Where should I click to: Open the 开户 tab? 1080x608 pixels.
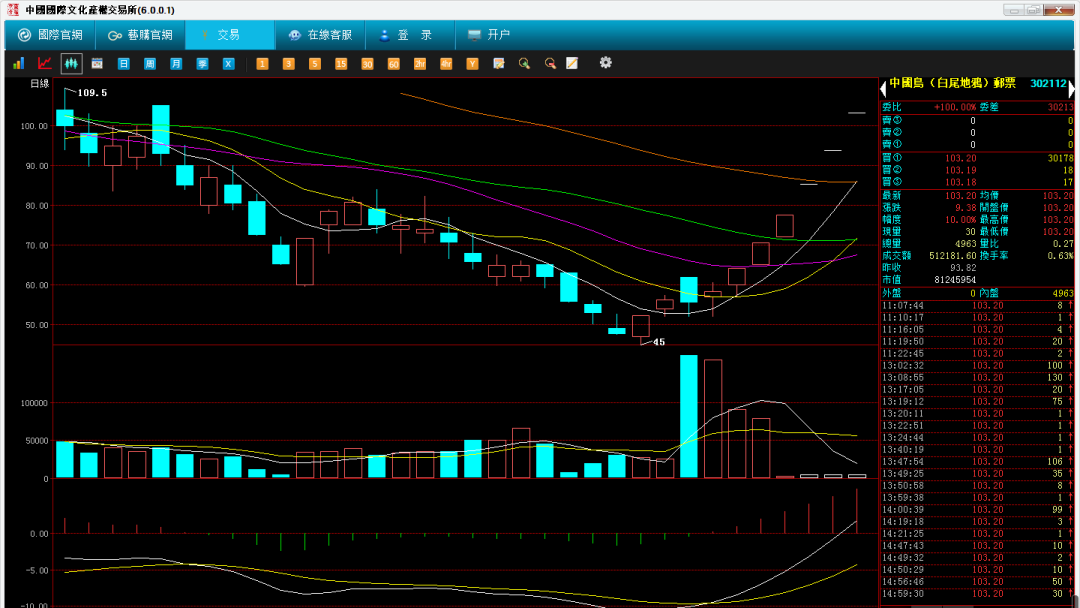(489, 35)
